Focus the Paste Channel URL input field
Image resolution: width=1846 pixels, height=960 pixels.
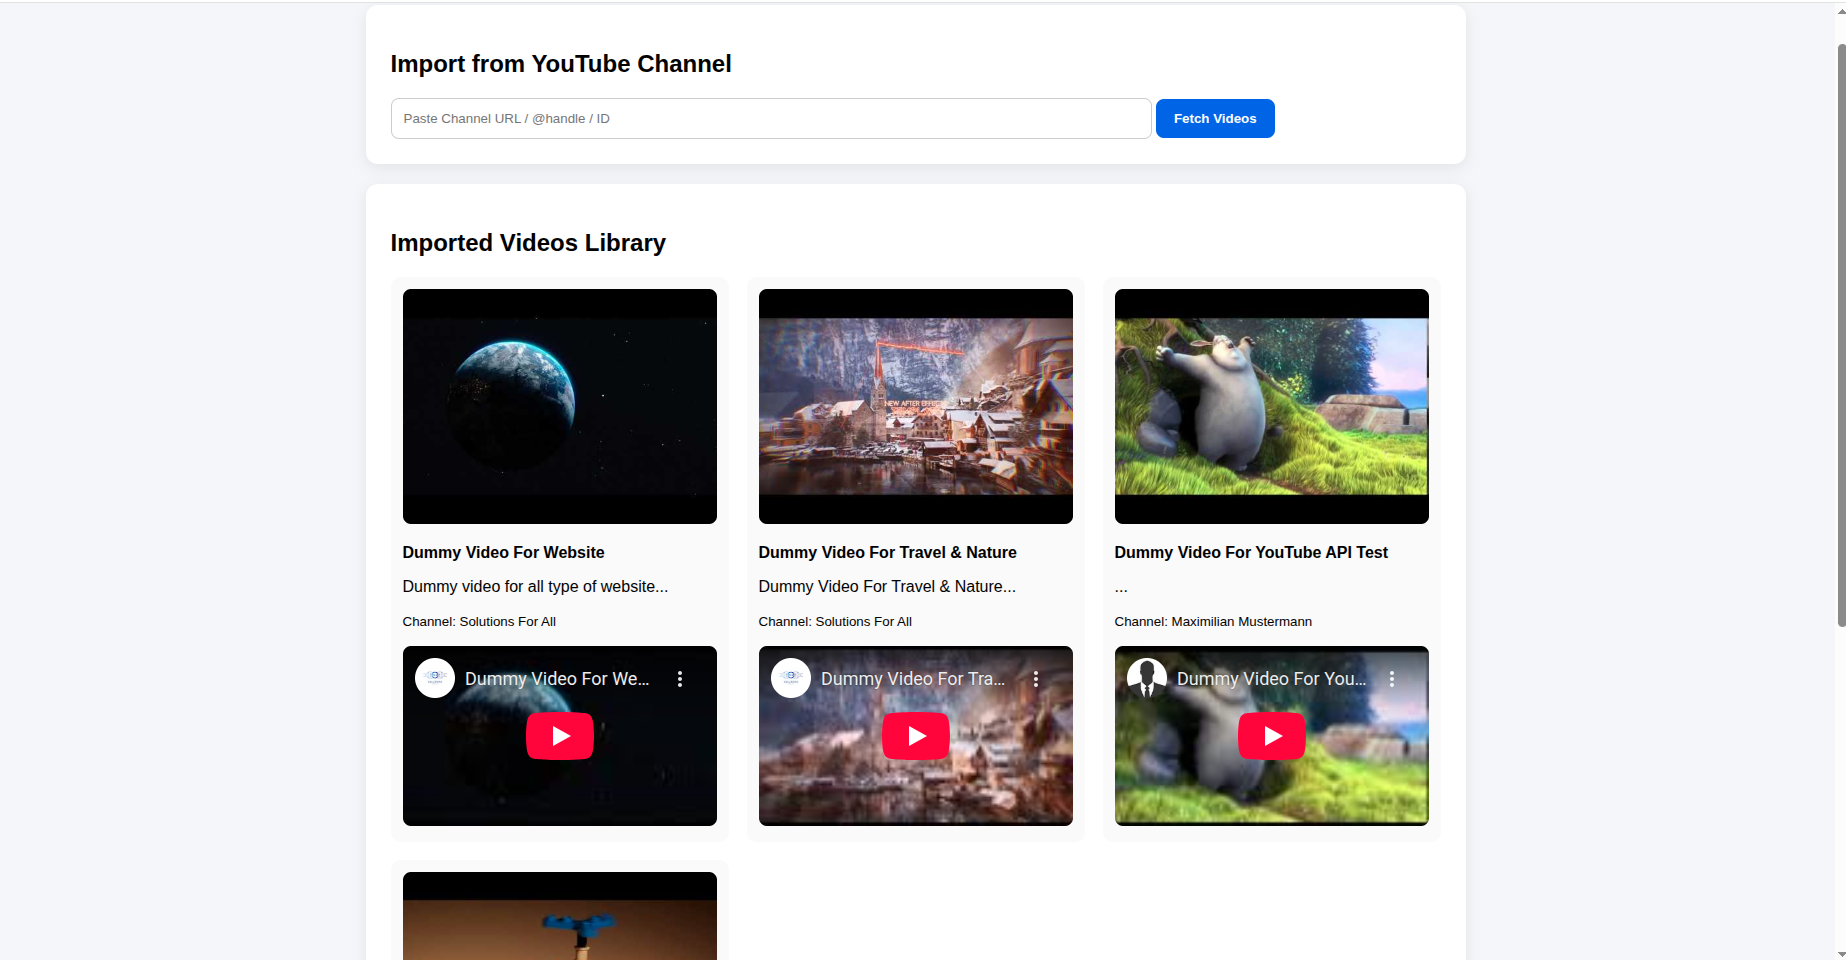point(770,119)
